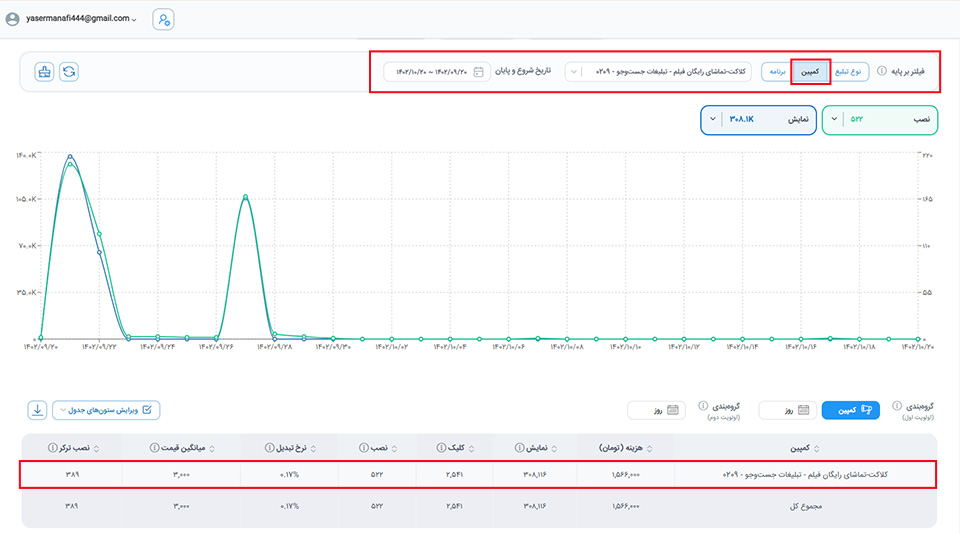The image size is (960, 534).
Task: Click the info icon next to فیلتر بر پایه
Action: pyautogui.click(x=881, y=72)
